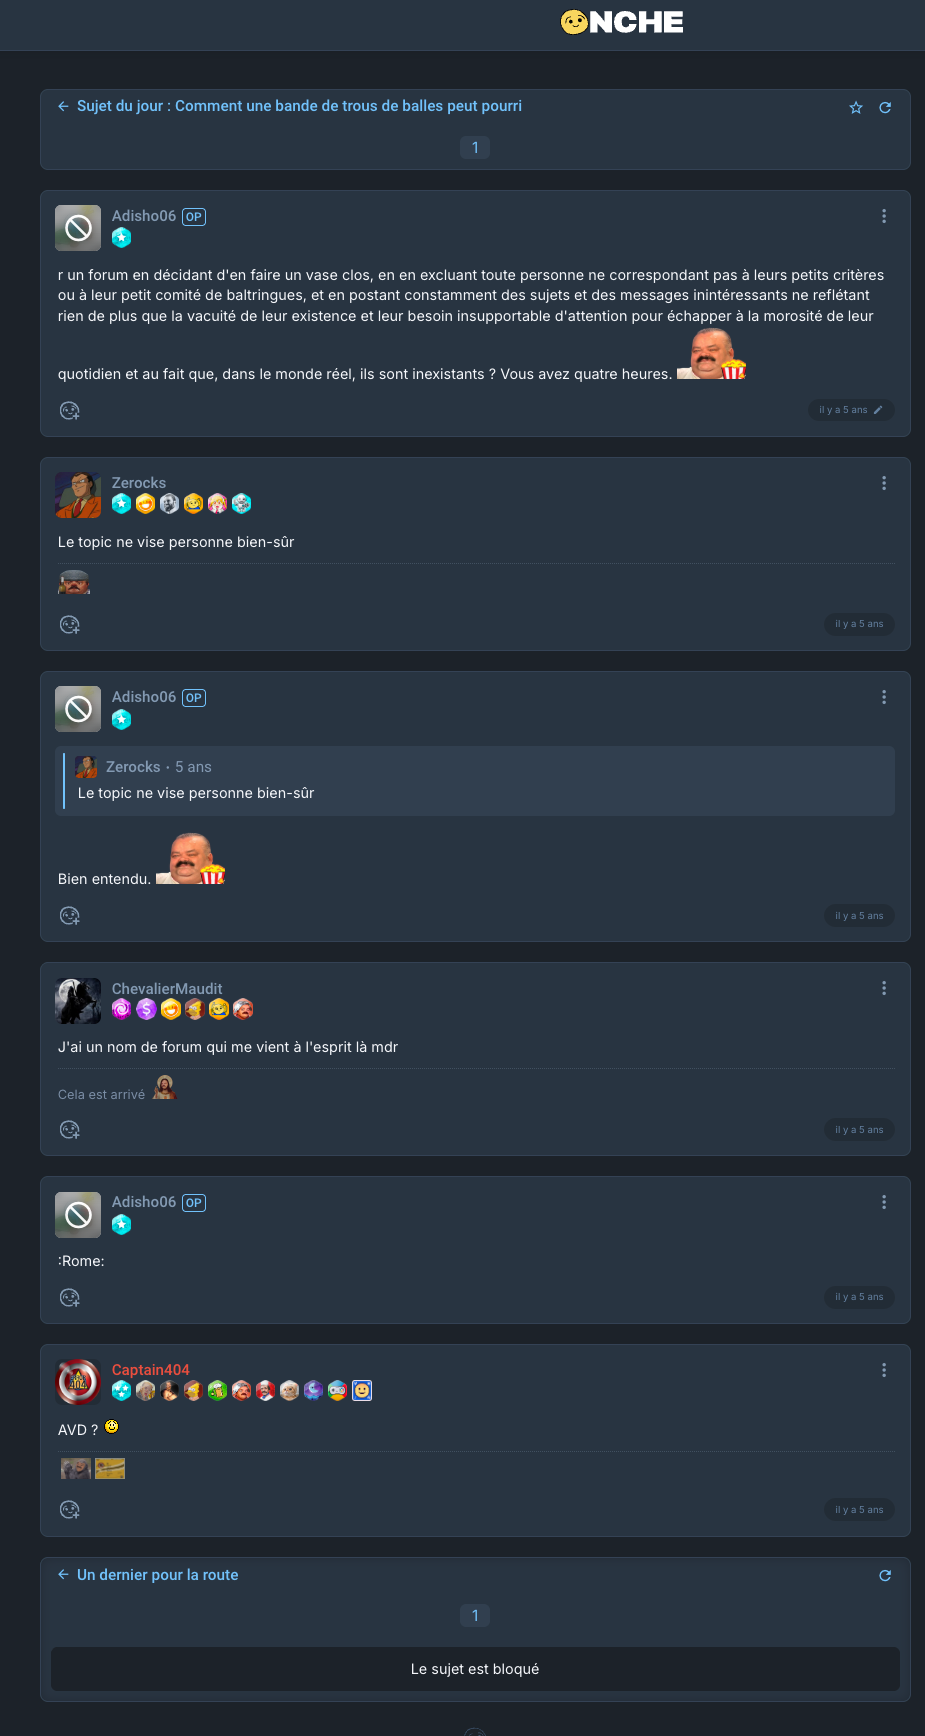Select page 1 in the top pagination
Image resolution: width=925 pixels, height=1736 pixels.
tap(475, 148)
